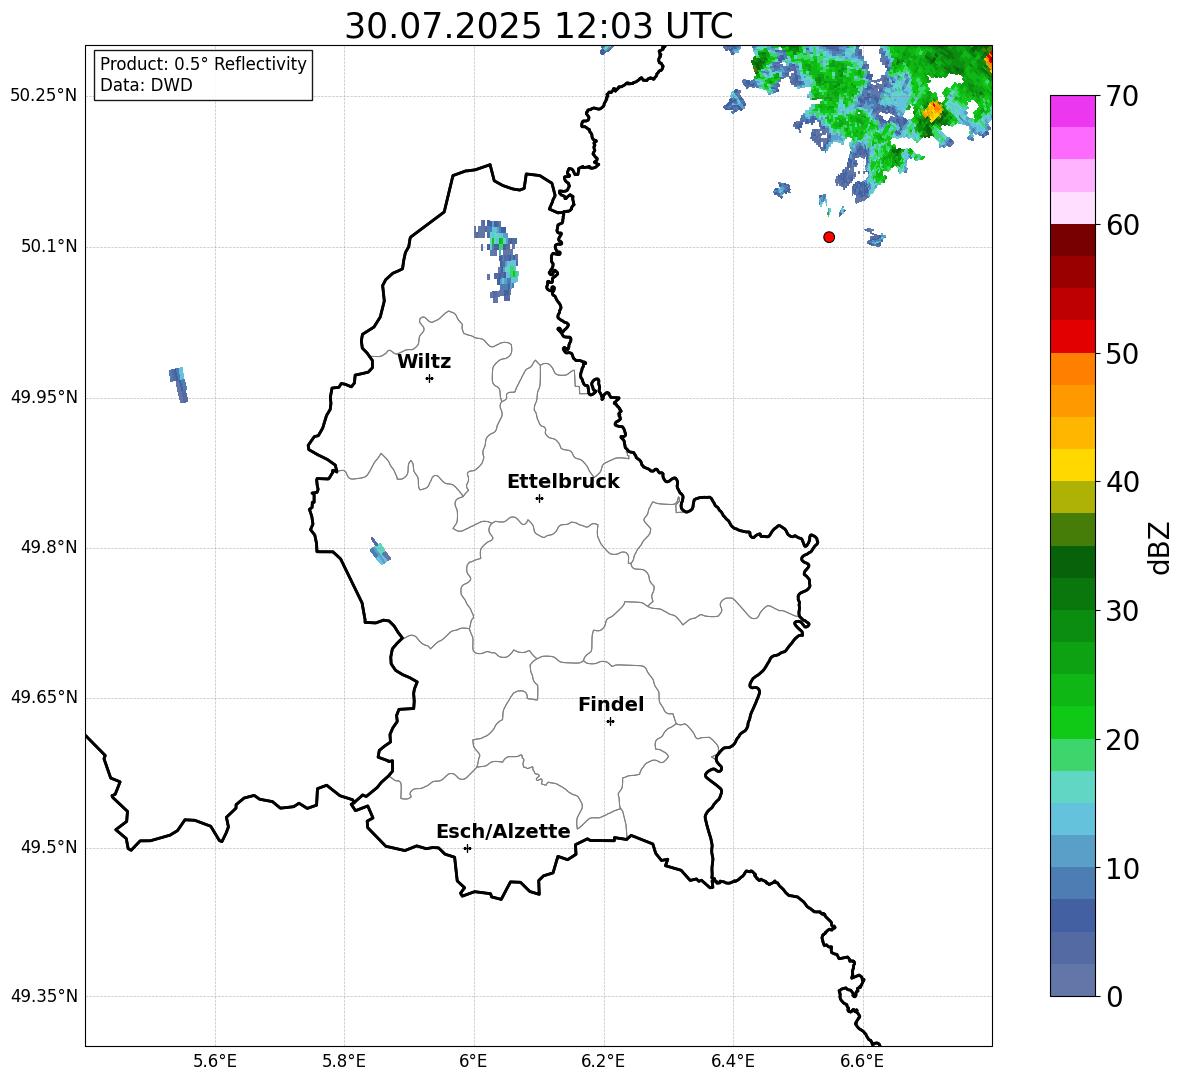Viewport: 1184px width, 1081px height.
Task: Click the Findel city label
Action: (x=611, y=704)
